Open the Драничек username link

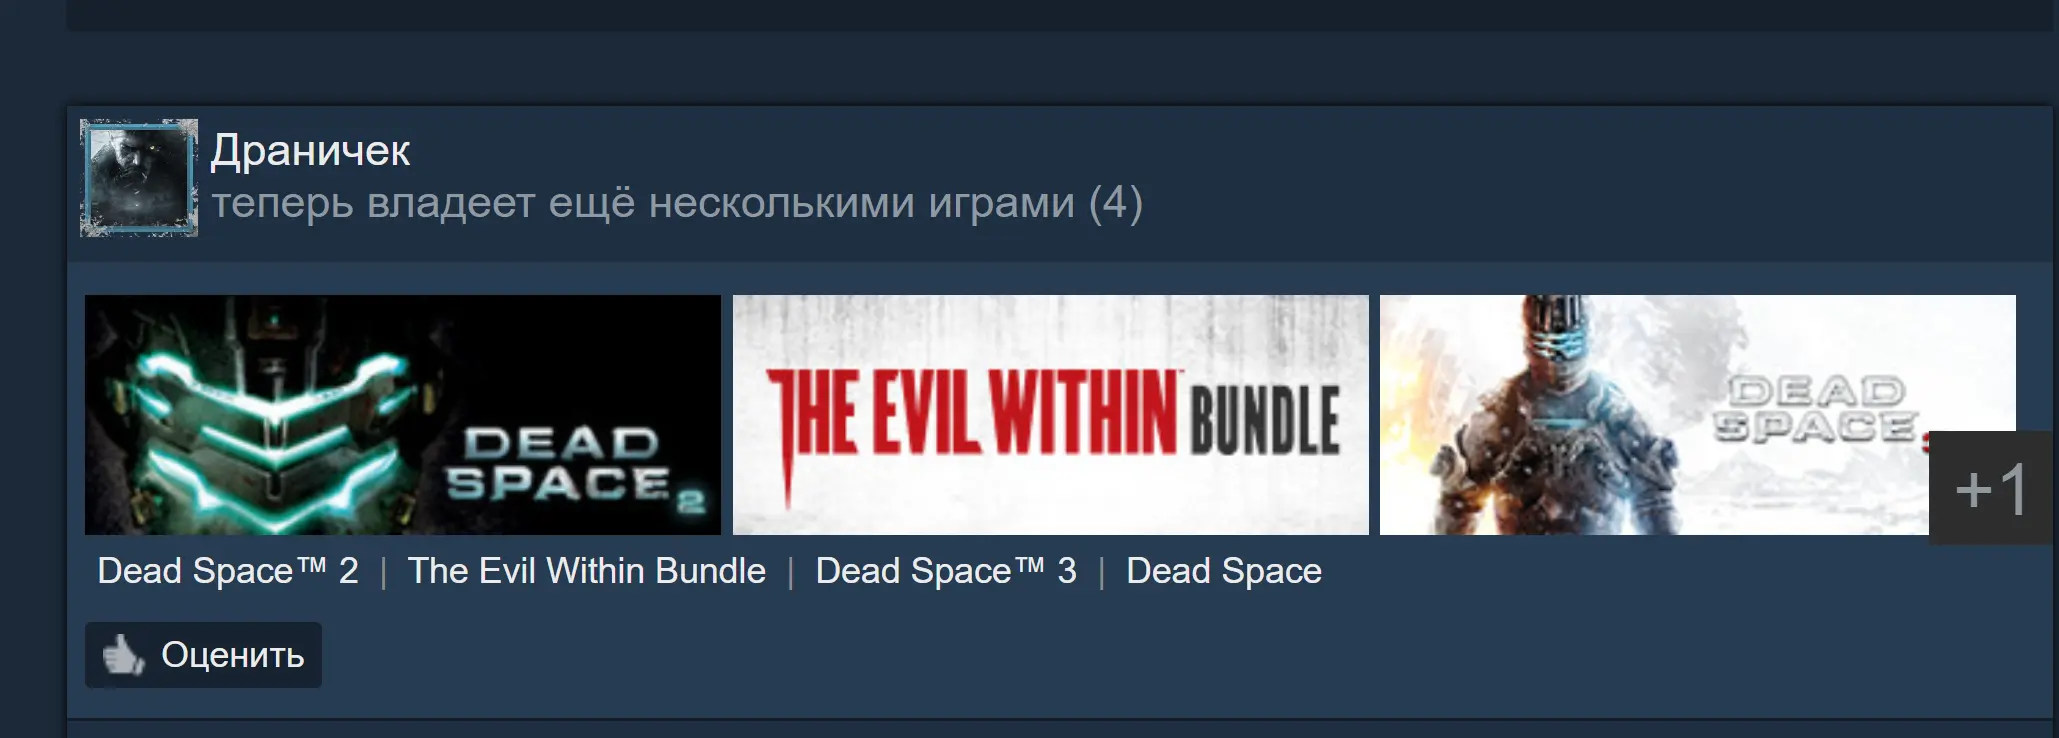(x=310, y=150)
